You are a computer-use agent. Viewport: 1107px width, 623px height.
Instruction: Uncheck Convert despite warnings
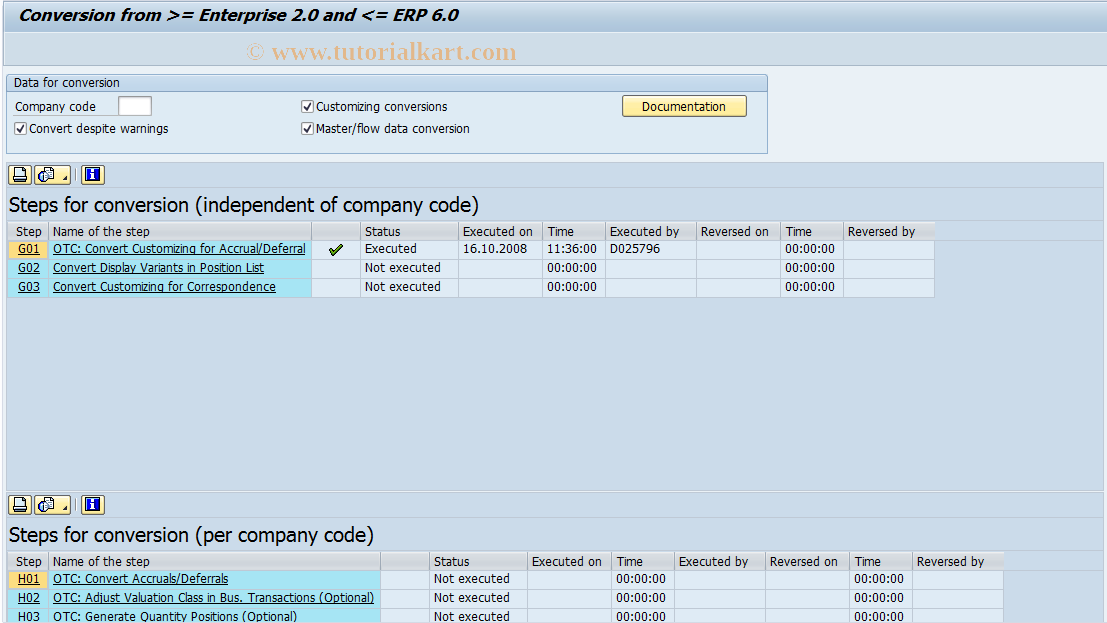pos(21,128)
